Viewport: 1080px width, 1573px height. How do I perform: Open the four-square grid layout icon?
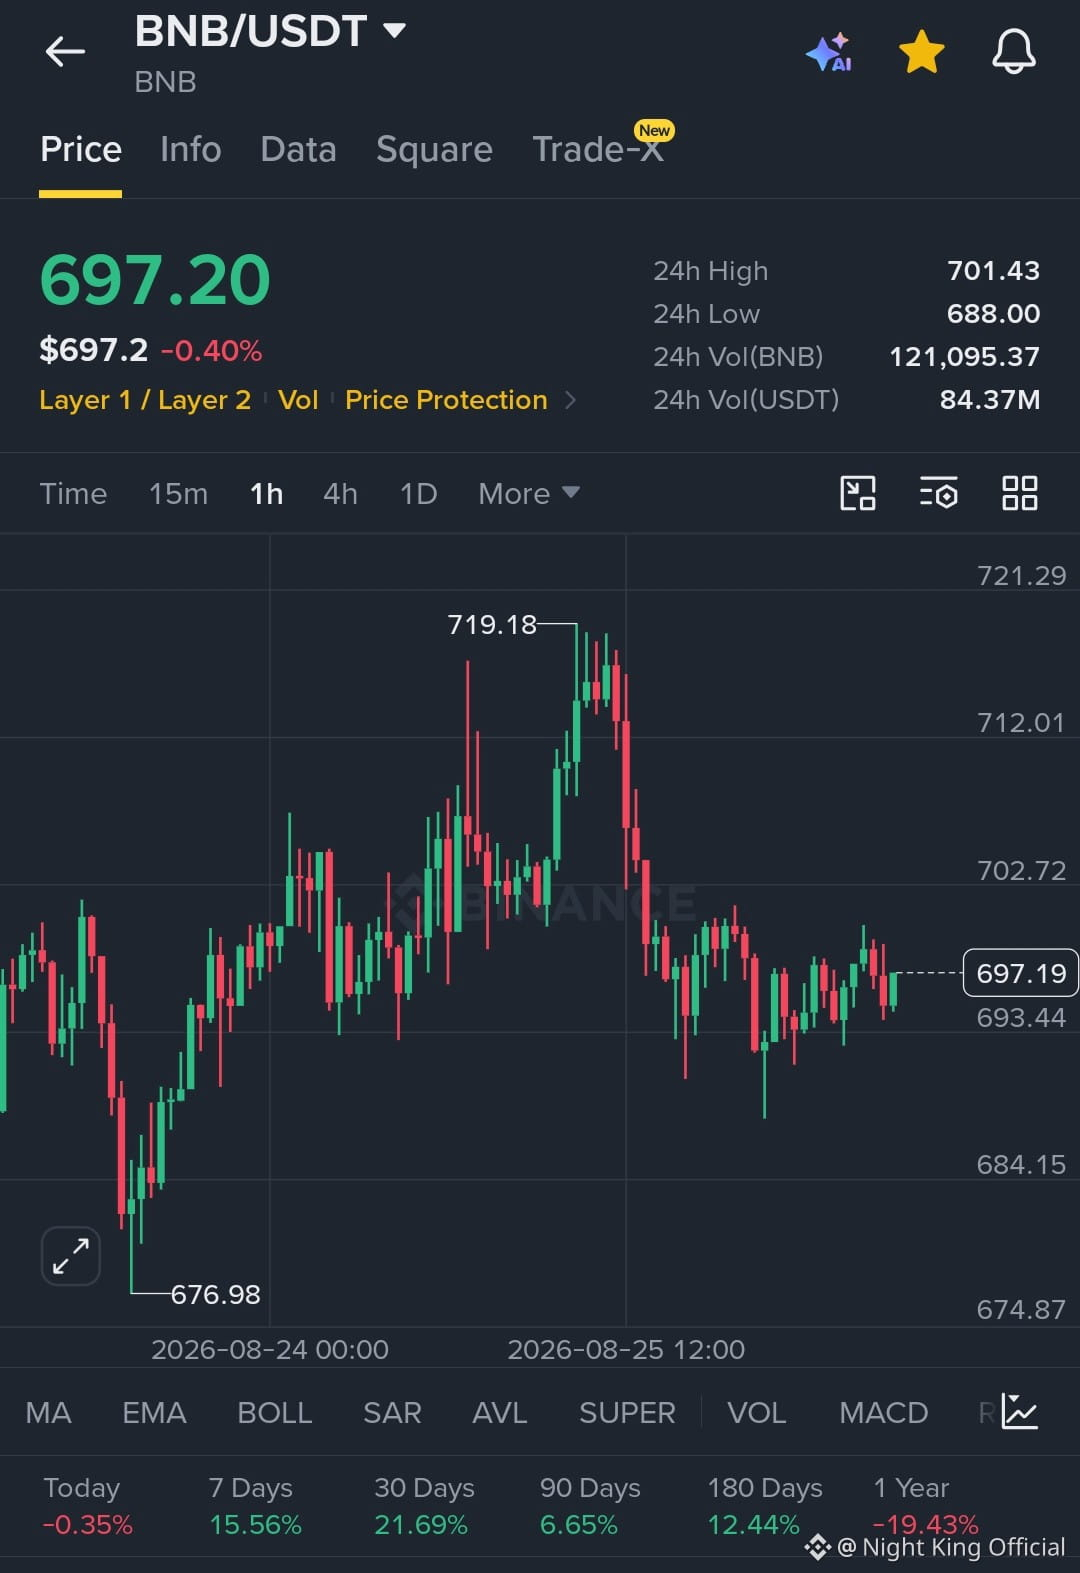1019,493
